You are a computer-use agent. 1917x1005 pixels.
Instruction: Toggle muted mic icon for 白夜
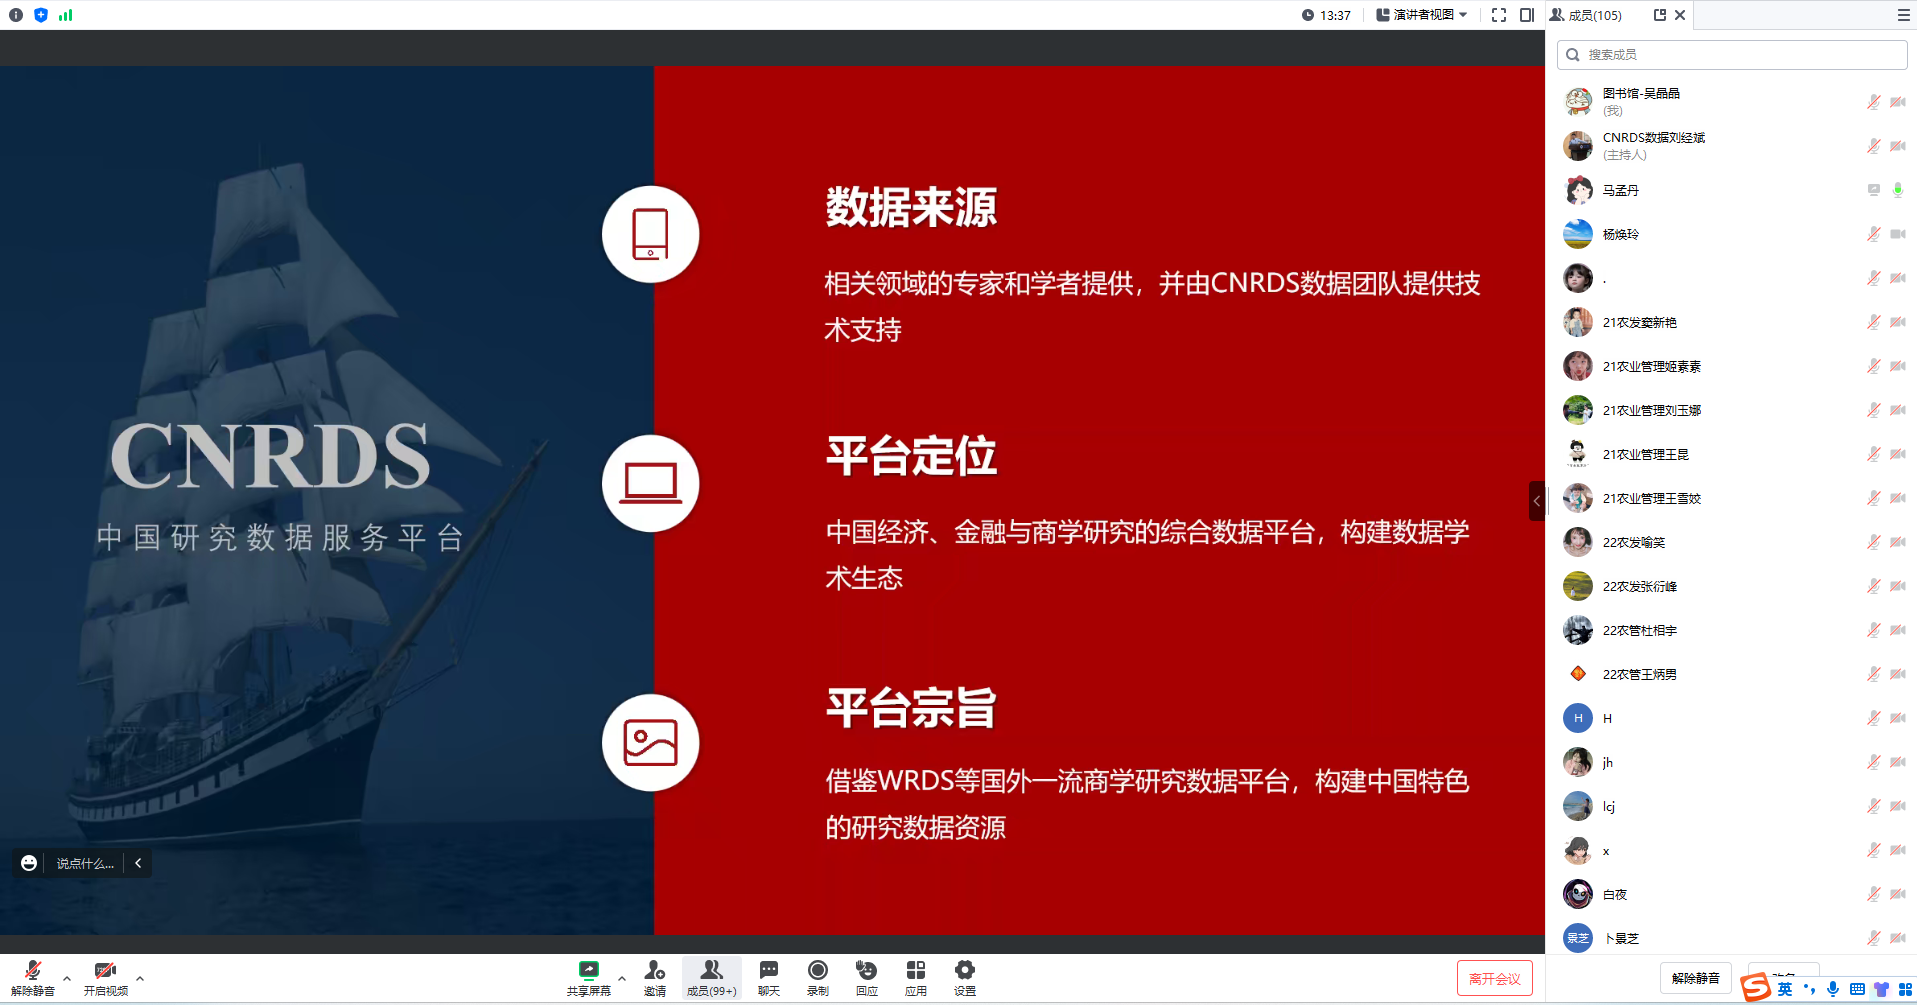point(1874,894)
